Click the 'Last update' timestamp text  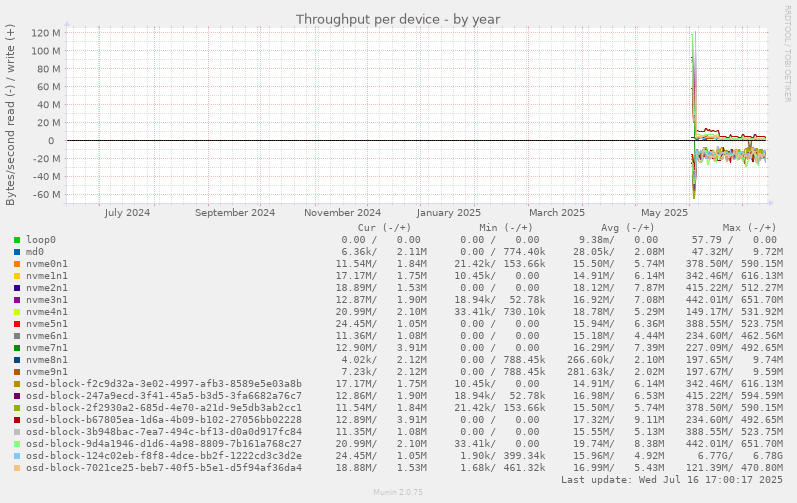pos(672,480)
